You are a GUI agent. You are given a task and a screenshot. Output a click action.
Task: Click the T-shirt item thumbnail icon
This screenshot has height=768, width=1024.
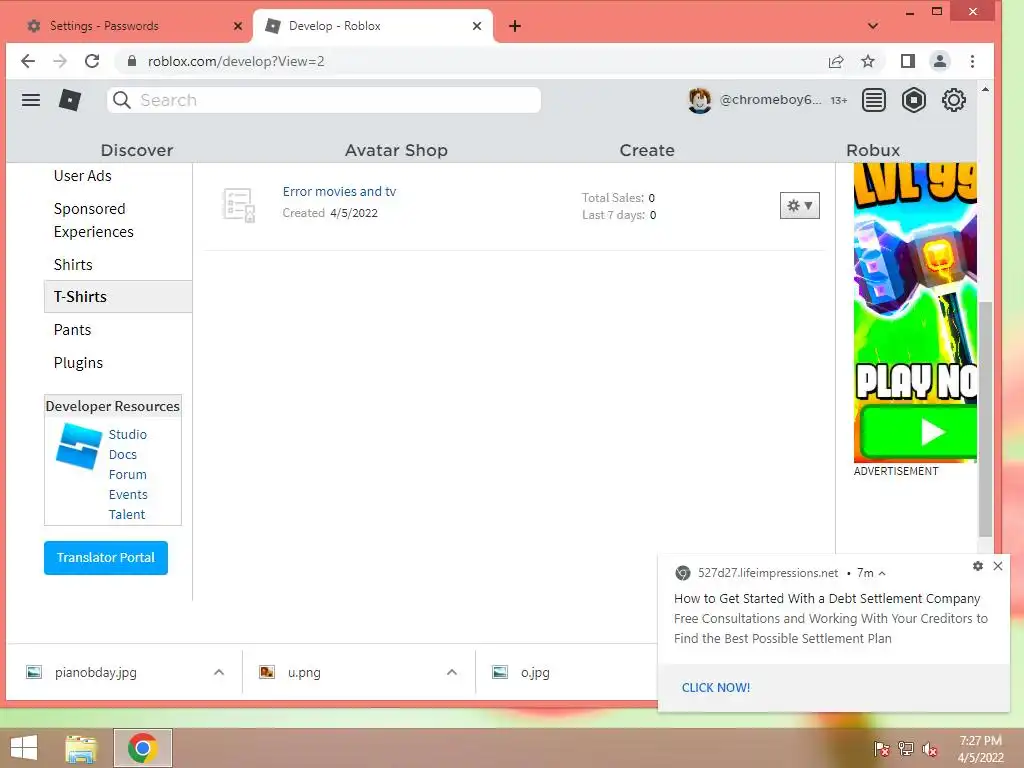click(x=239, y=205)
